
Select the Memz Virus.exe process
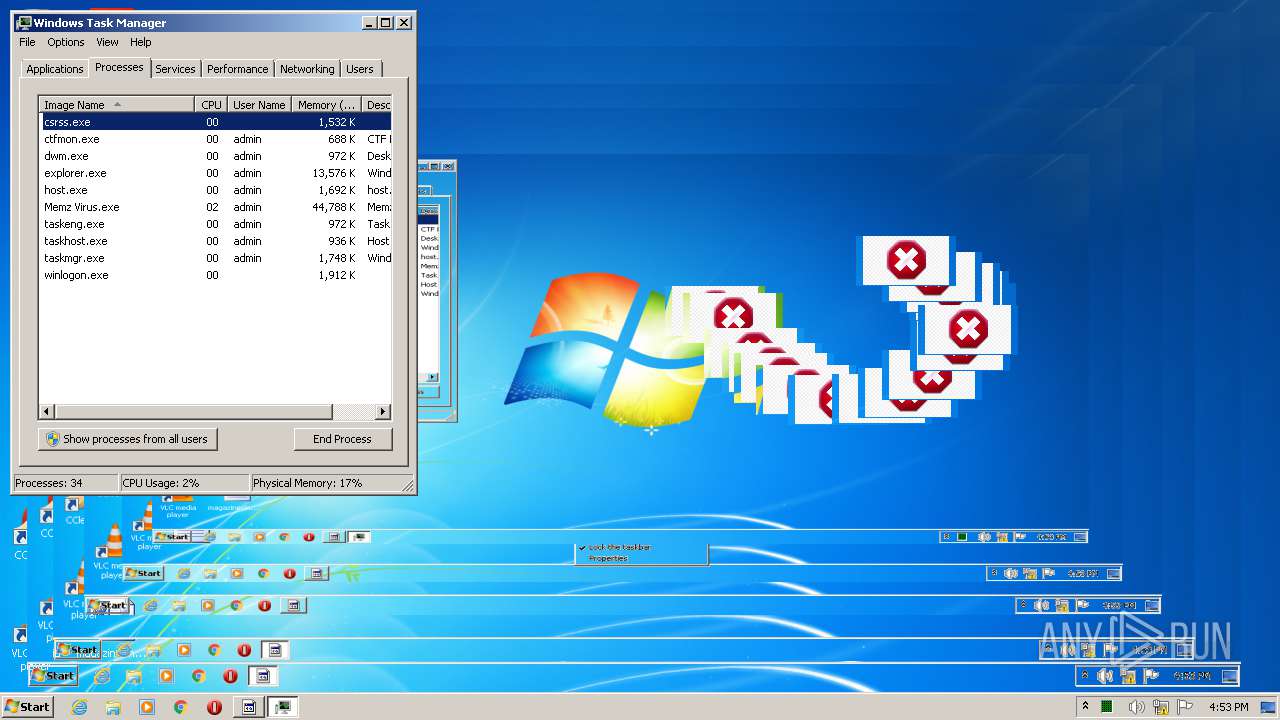(215, 207)
